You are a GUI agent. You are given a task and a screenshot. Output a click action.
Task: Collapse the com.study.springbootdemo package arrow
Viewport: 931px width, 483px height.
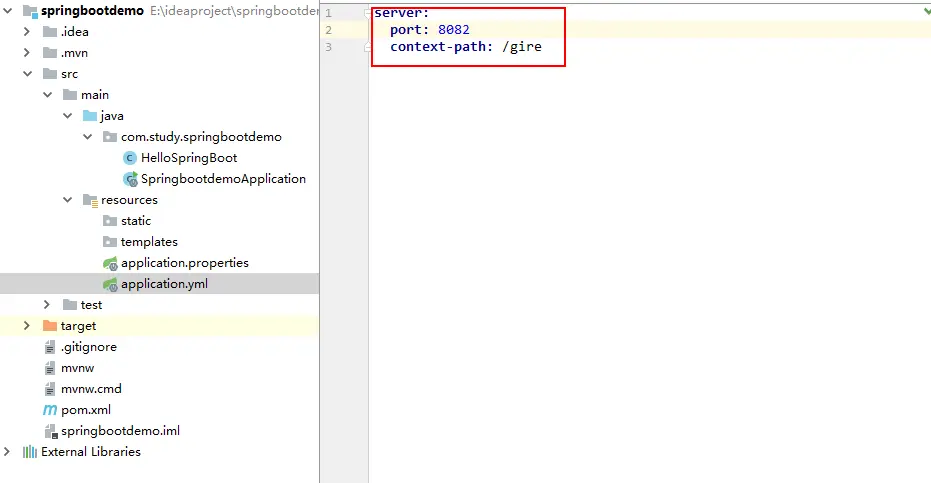point(88,137)
